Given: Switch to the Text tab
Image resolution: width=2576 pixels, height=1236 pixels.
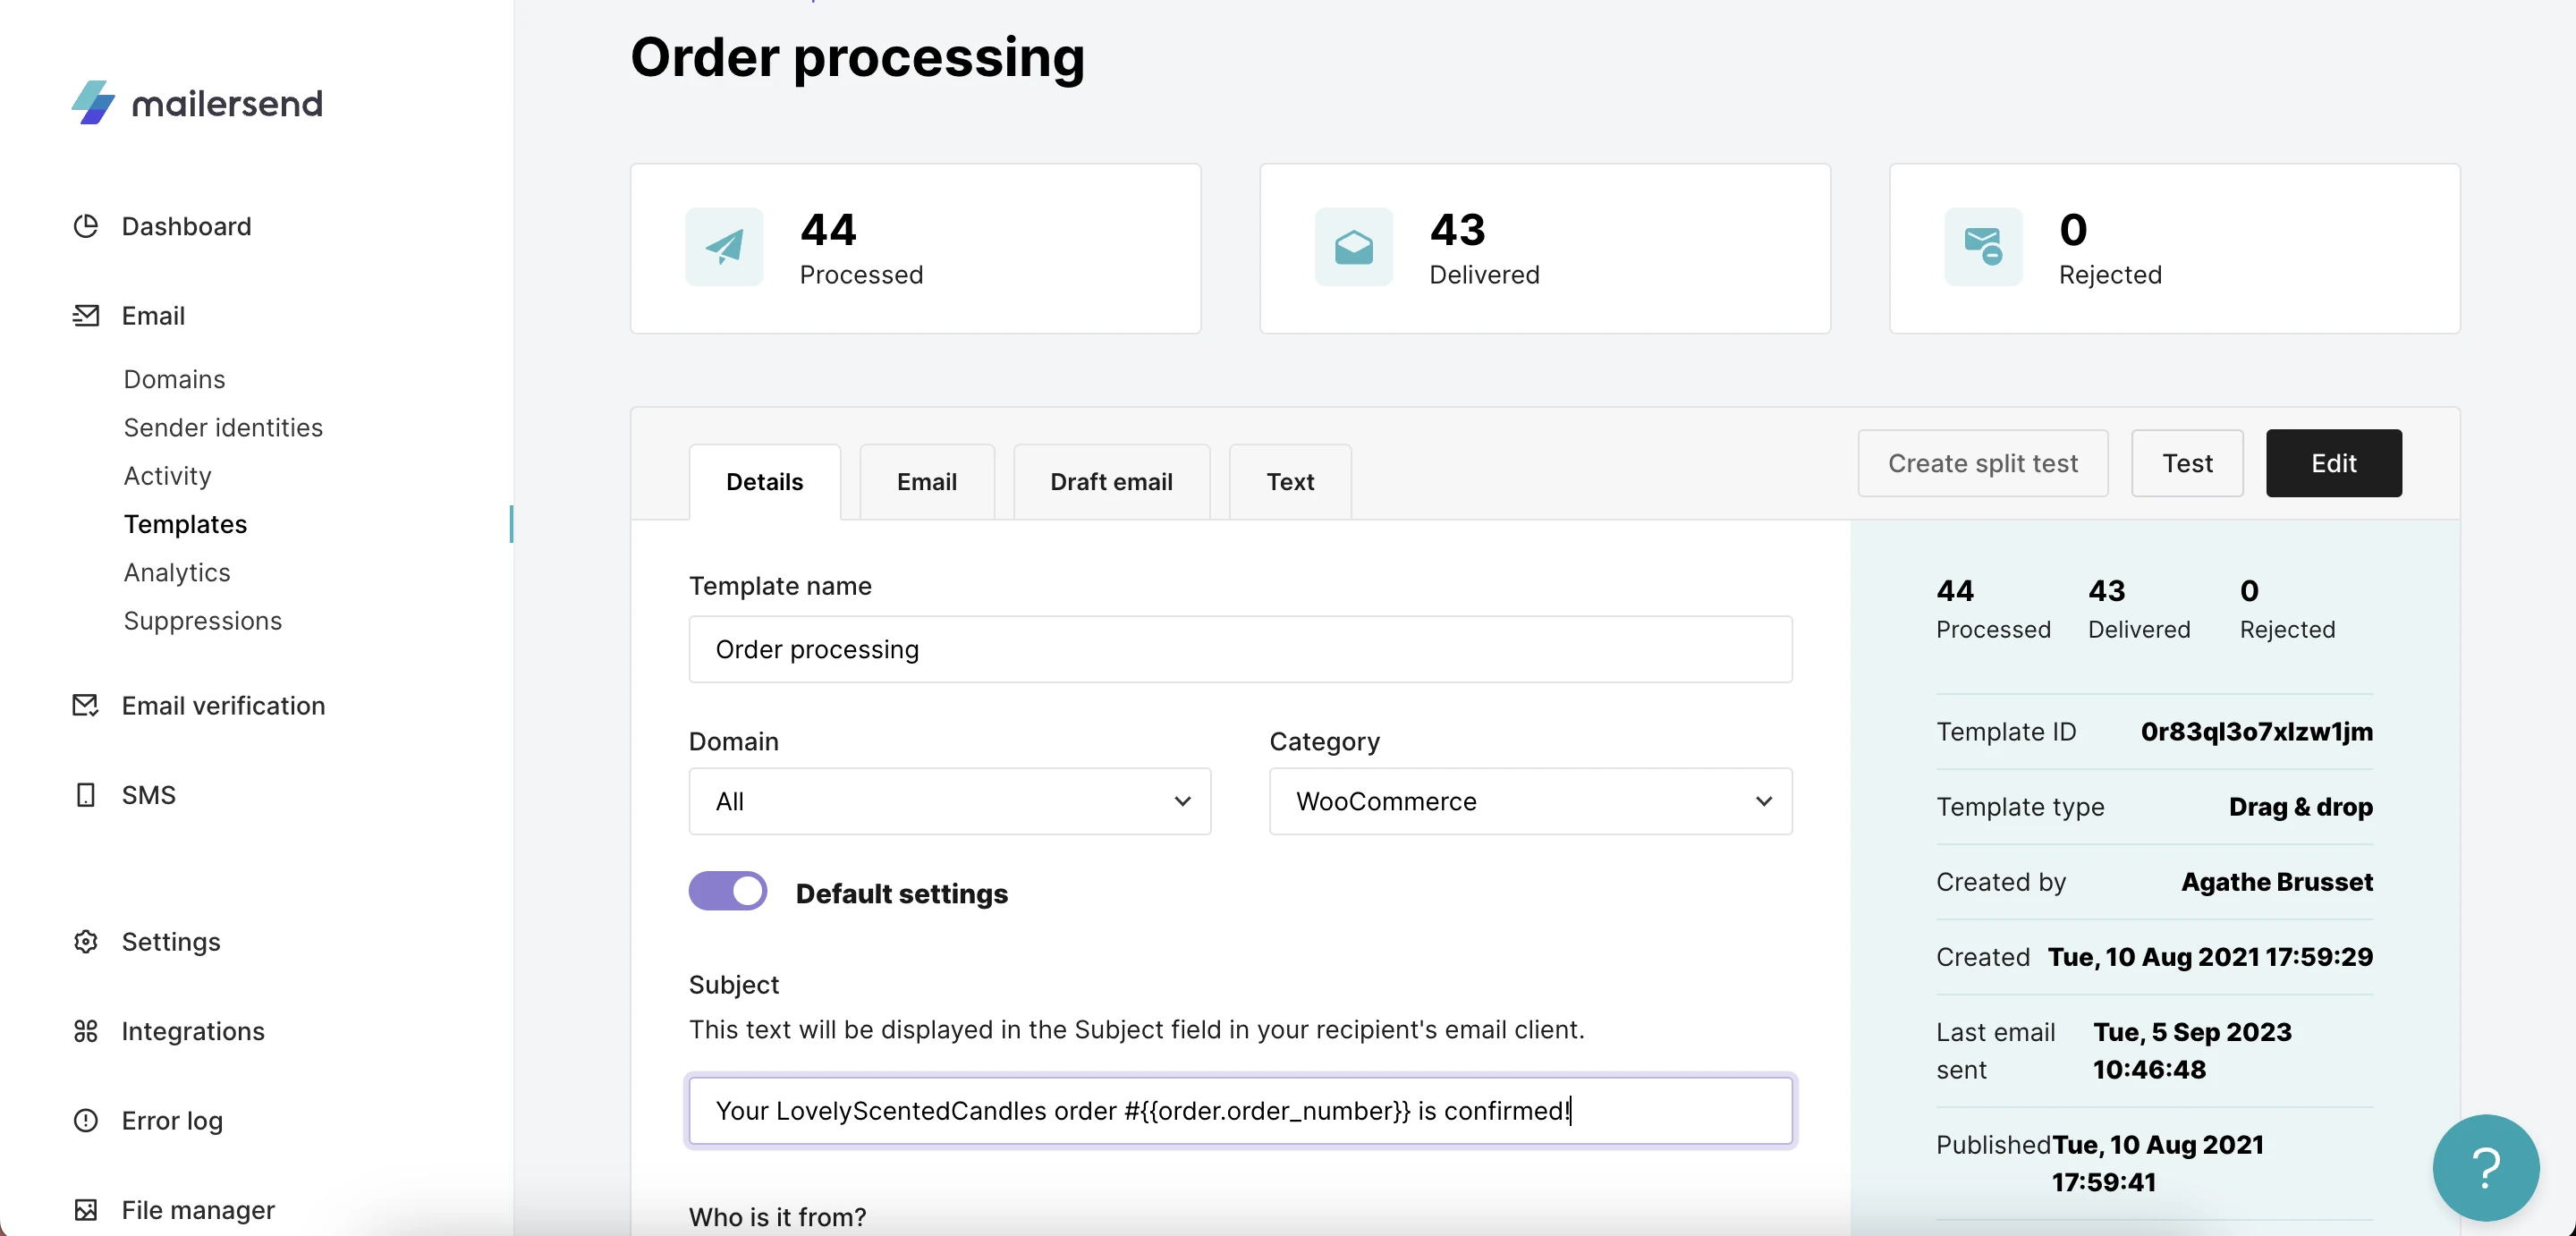Looking at the screenshot, I should 1290,482.
